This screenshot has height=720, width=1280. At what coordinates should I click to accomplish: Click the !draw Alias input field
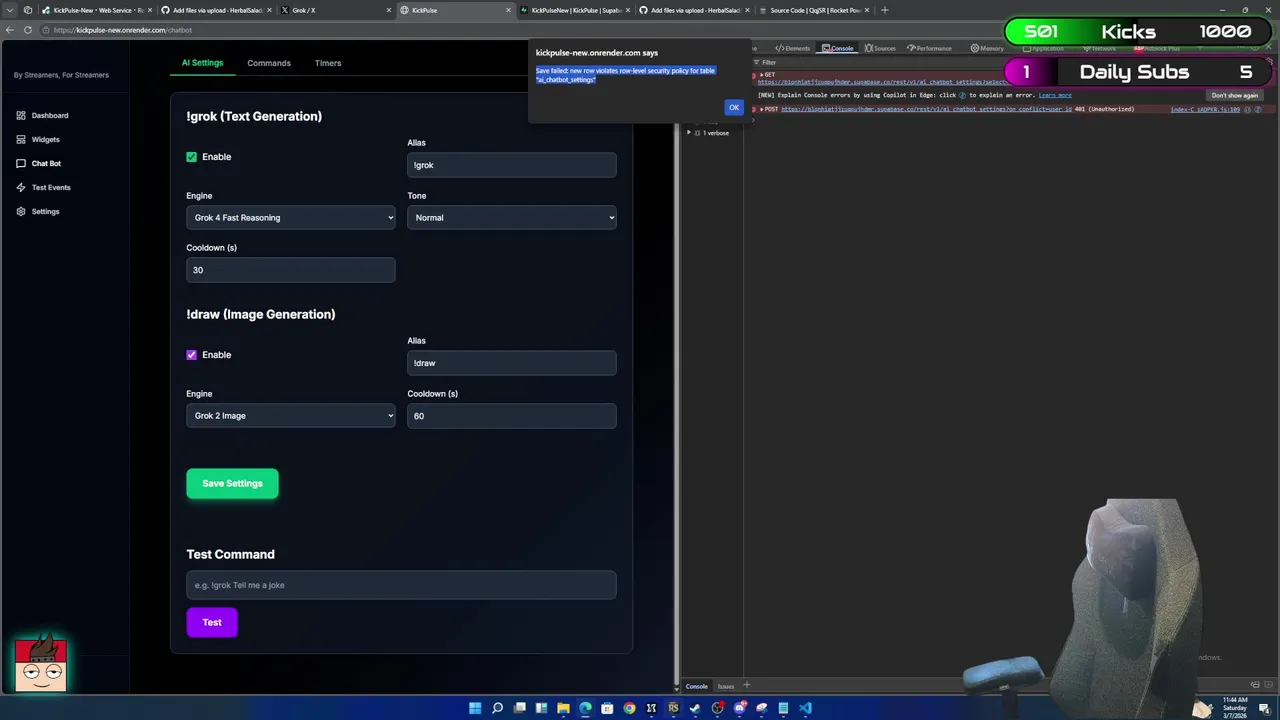tap(512, 363)
